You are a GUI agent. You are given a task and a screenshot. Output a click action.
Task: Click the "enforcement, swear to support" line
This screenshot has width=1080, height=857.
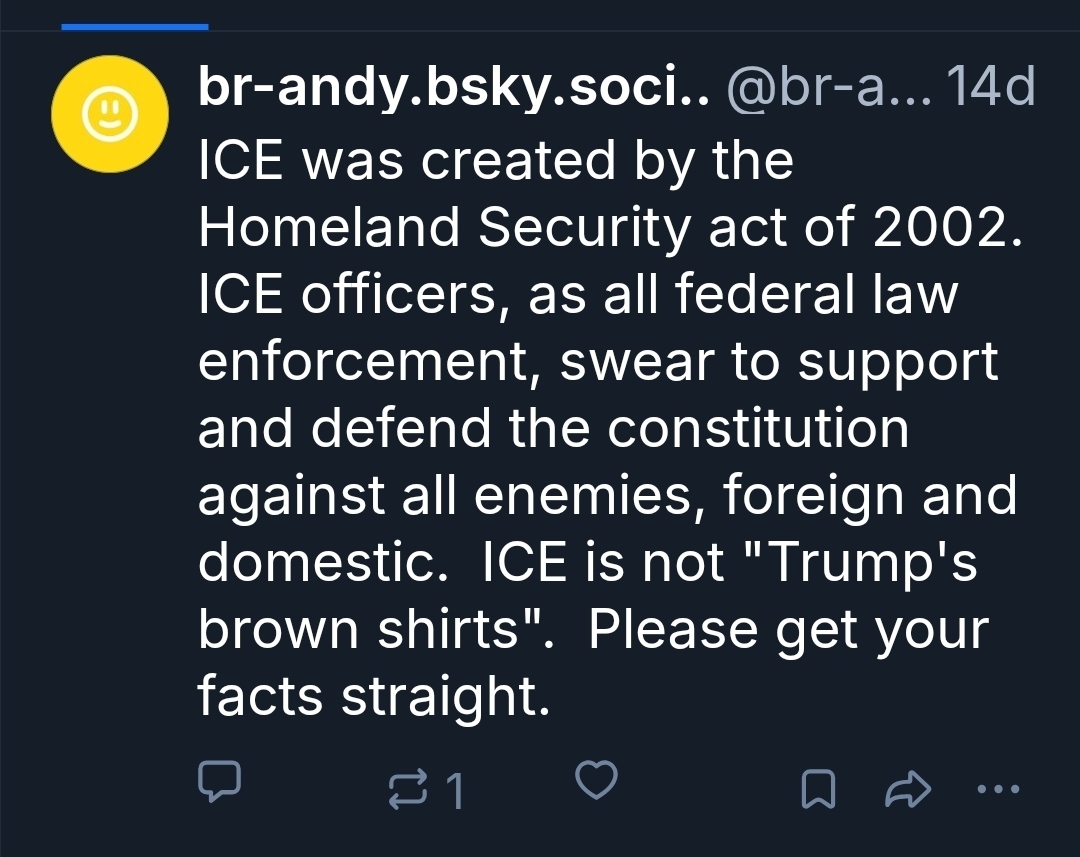(598, 361)
